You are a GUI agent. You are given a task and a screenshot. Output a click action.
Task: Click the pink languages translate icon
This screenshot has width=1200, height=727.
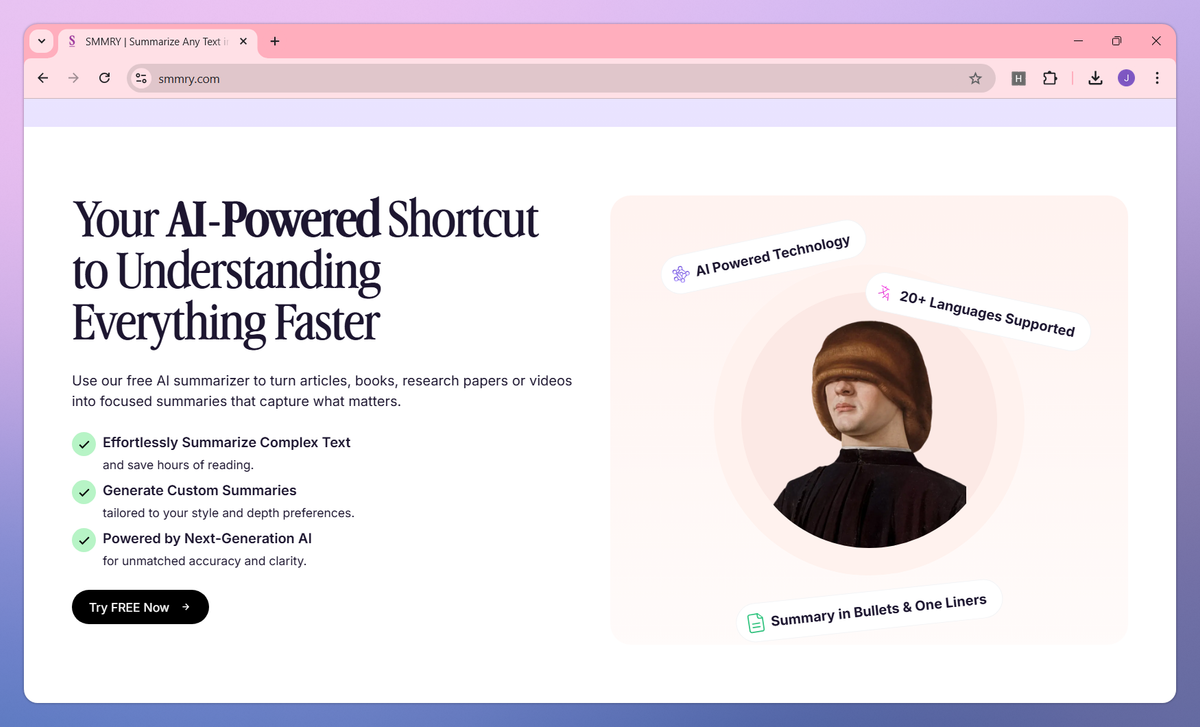(x=884, y=293)
